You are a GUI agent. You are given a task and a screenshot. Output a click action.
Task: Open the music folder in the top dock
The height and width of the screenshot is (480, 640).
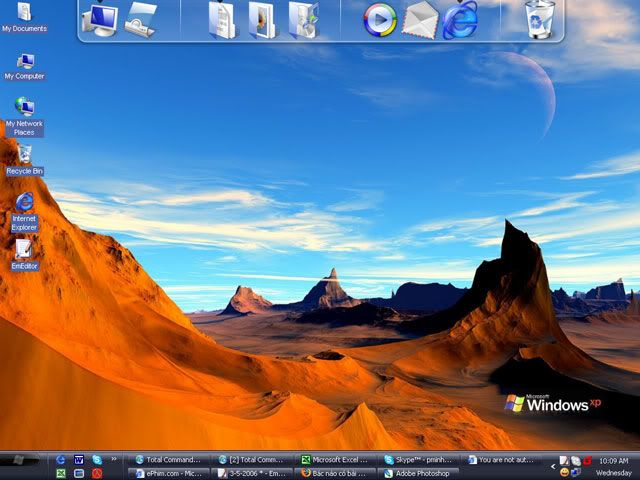tap(303, 20)
